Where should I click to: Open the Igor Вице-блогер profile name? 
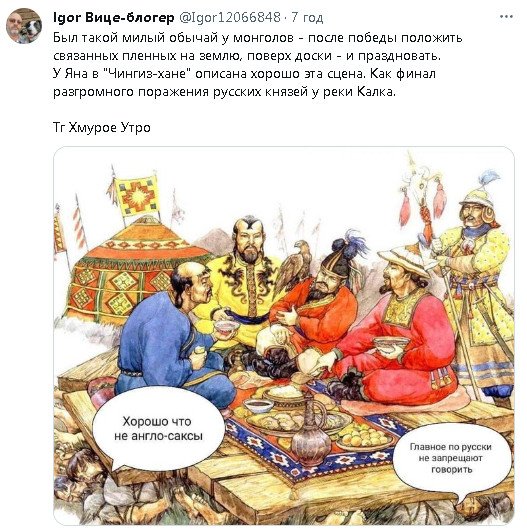(x=113, y=17)
